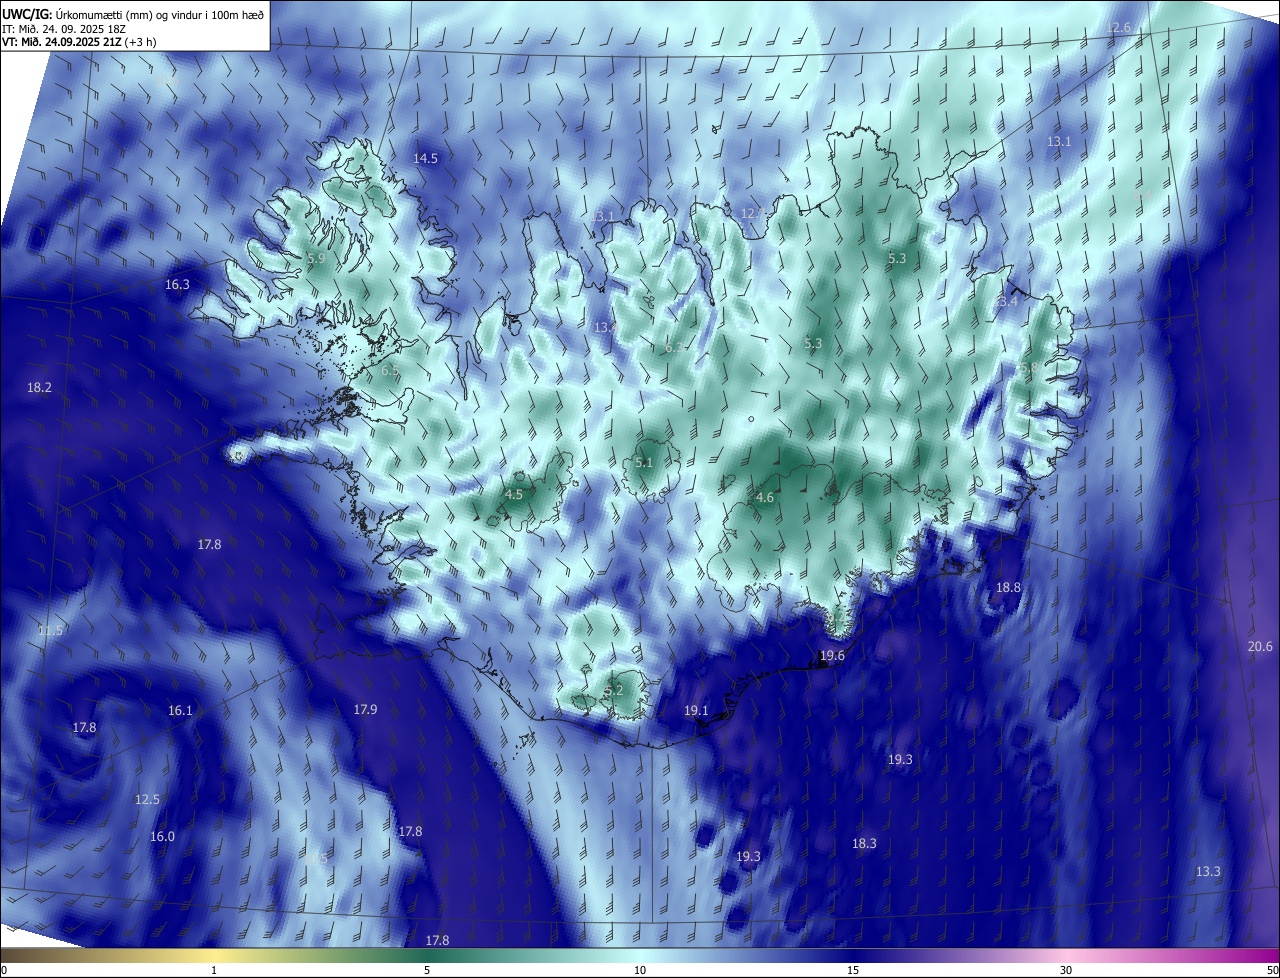
Task: Click the VT valid time line 21Z (+3 h)
Action: pyautogui.click(x=79, y=42)
